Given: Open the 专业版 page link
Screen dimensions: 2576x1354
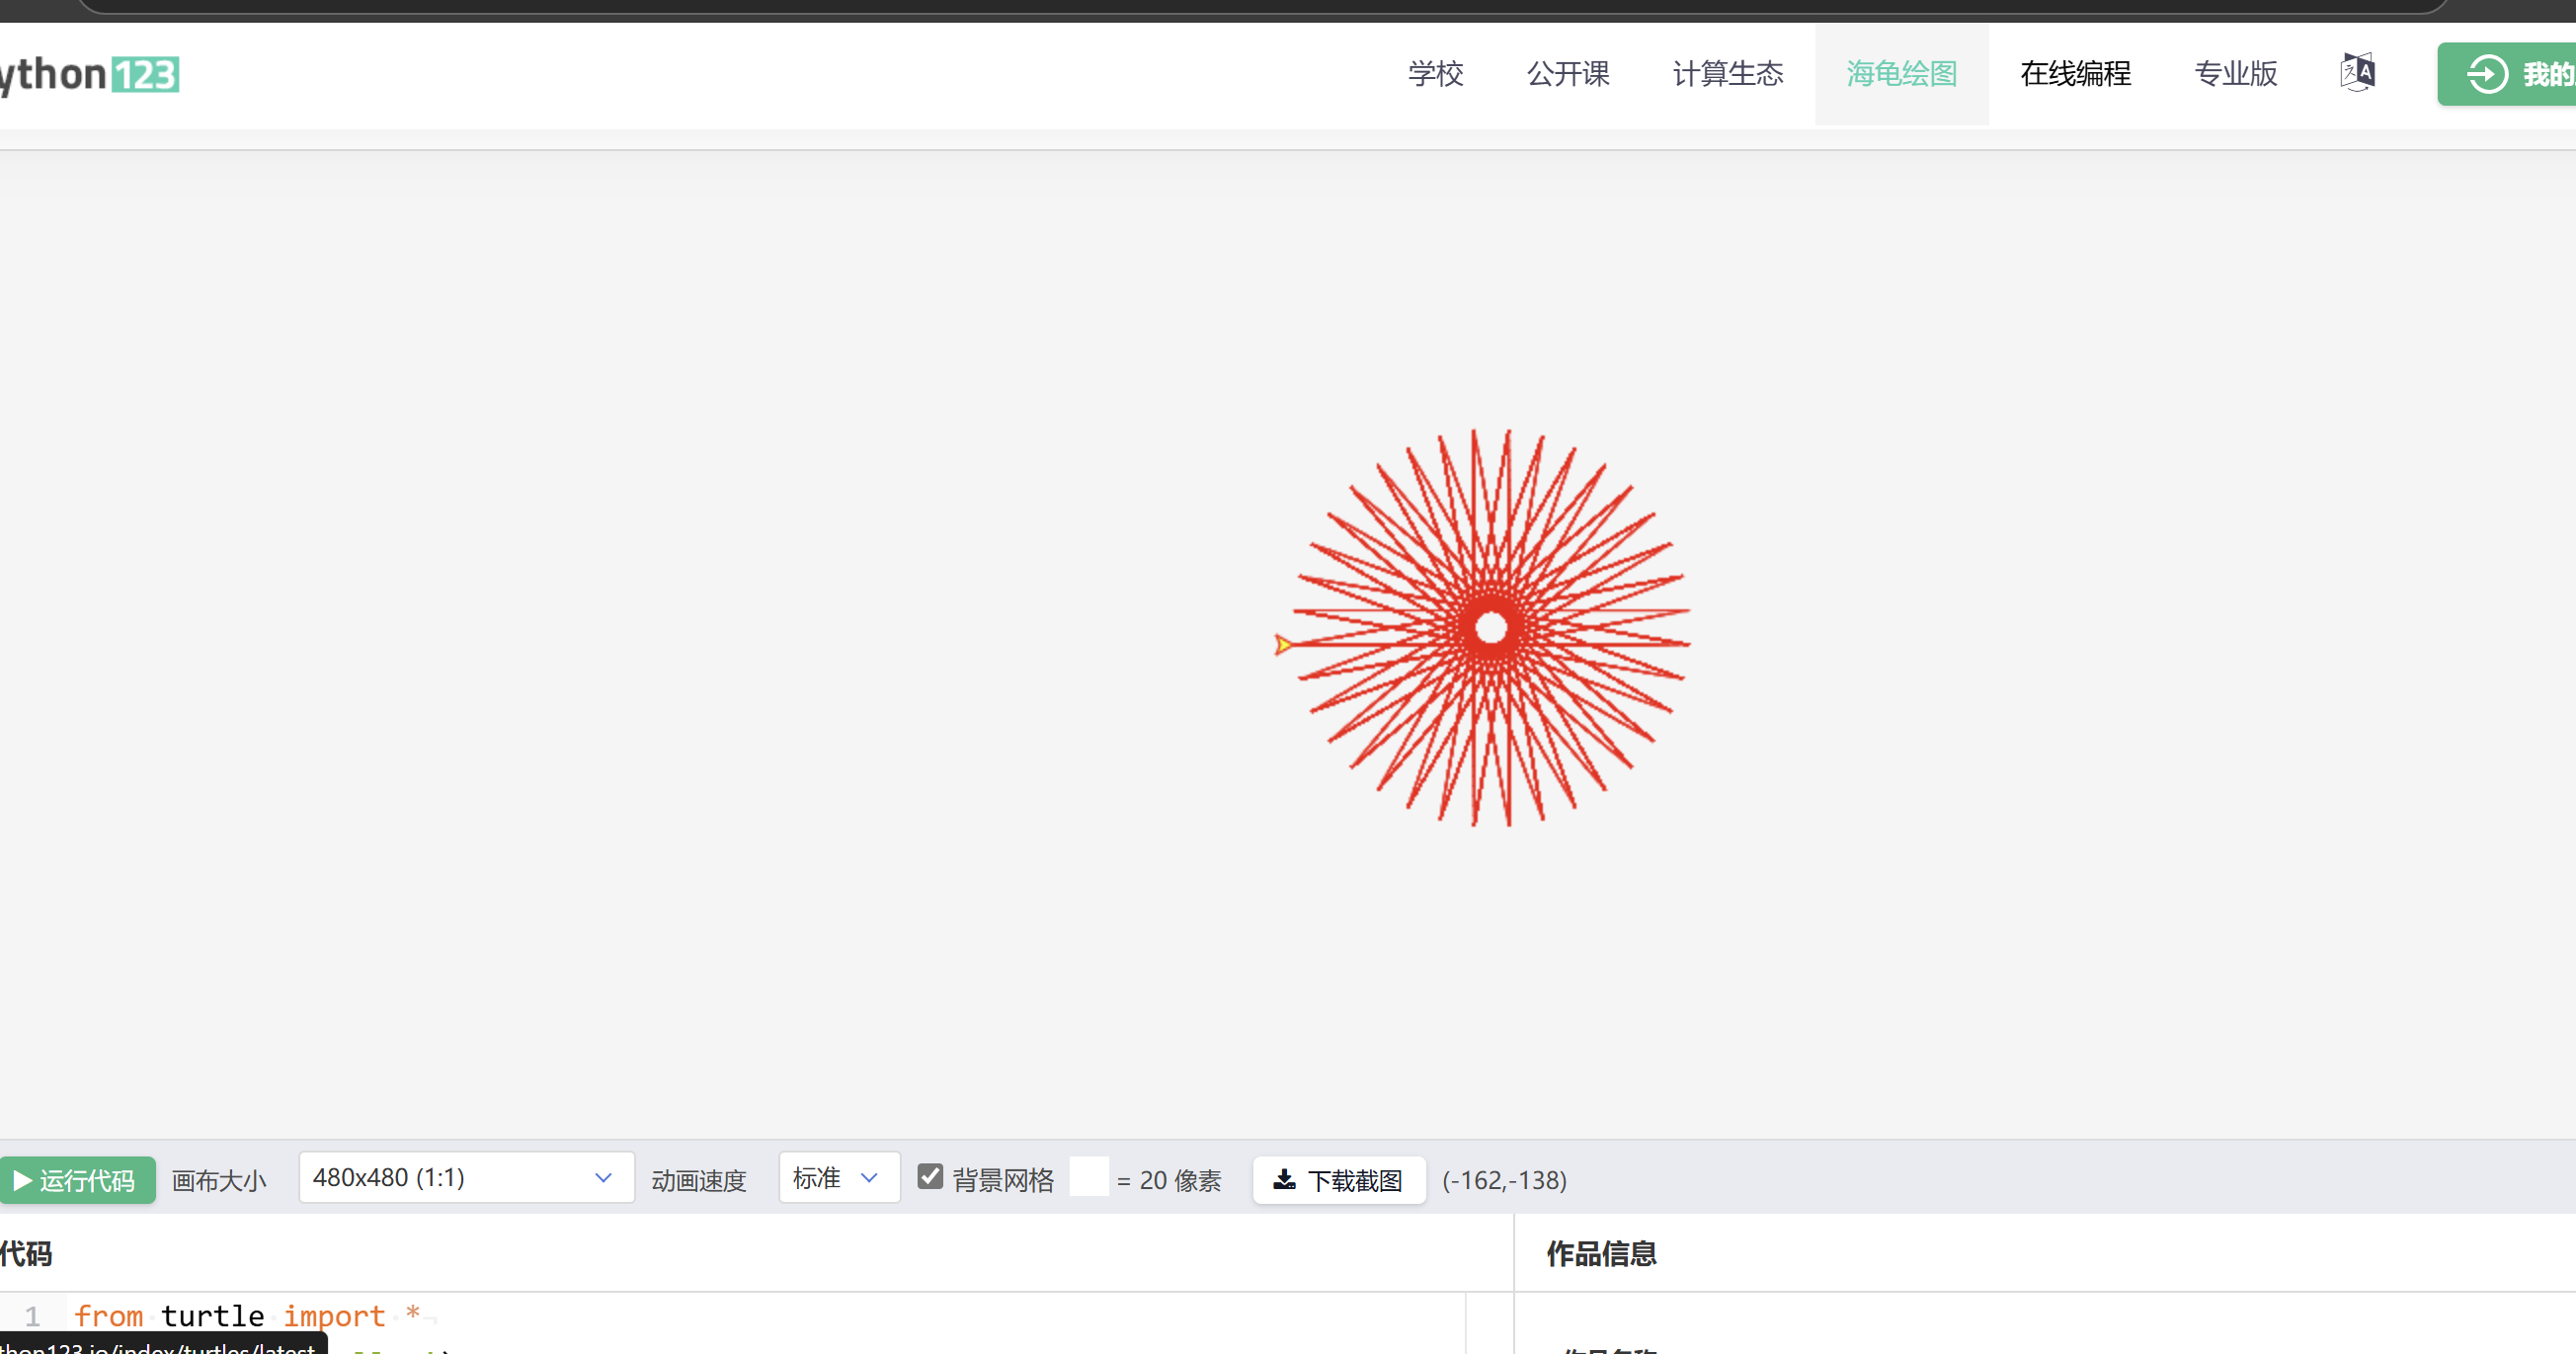Looking at the screenshot, I should coord(2235,74).
